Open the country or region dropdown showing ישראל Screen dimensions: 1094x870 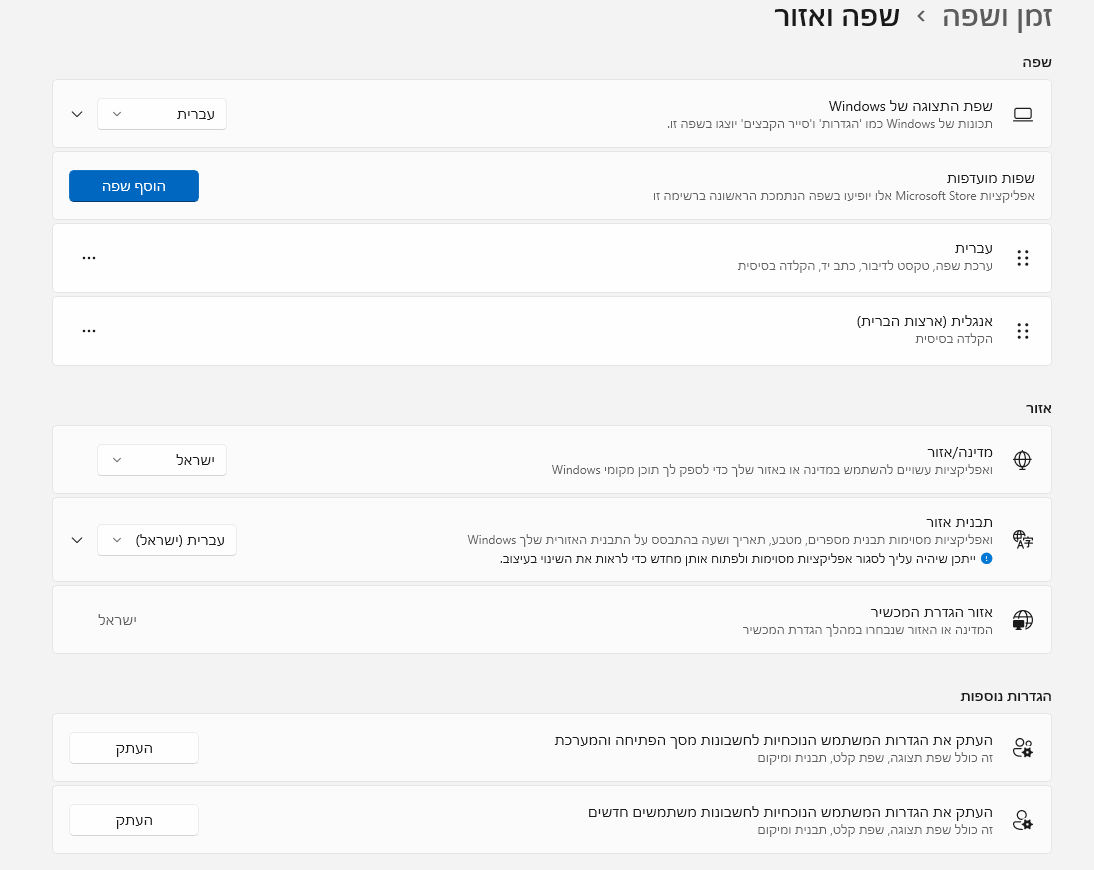pyautogui.click(x=162, y=460)
